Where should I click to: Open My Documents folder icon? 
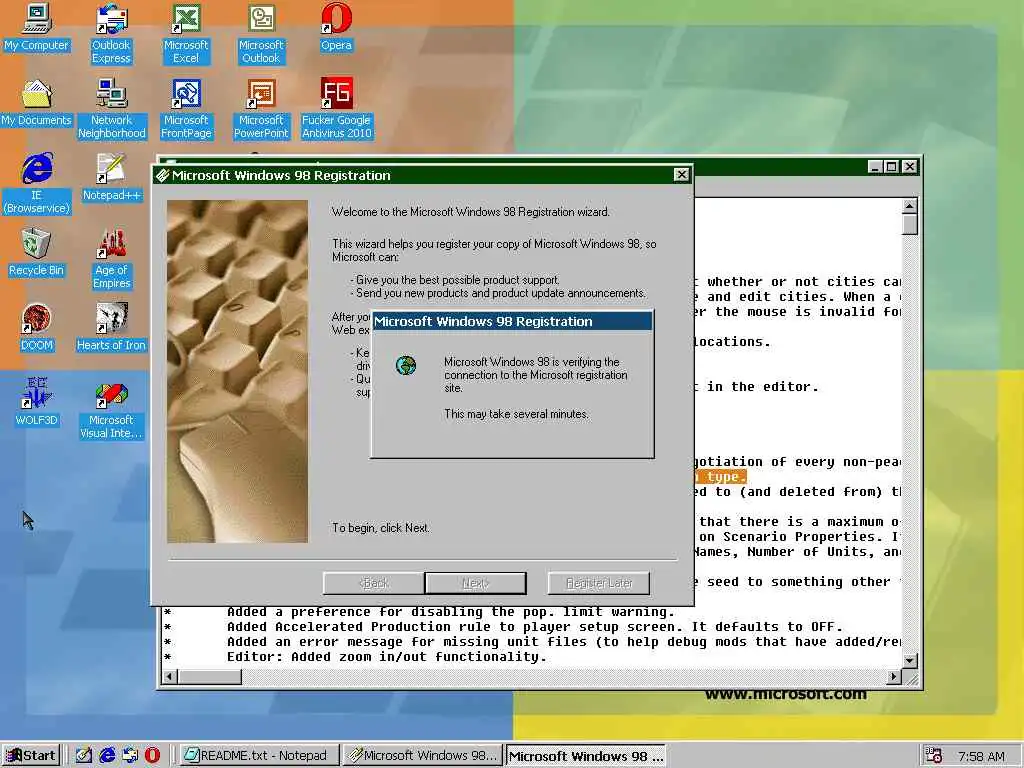(37, 103)
